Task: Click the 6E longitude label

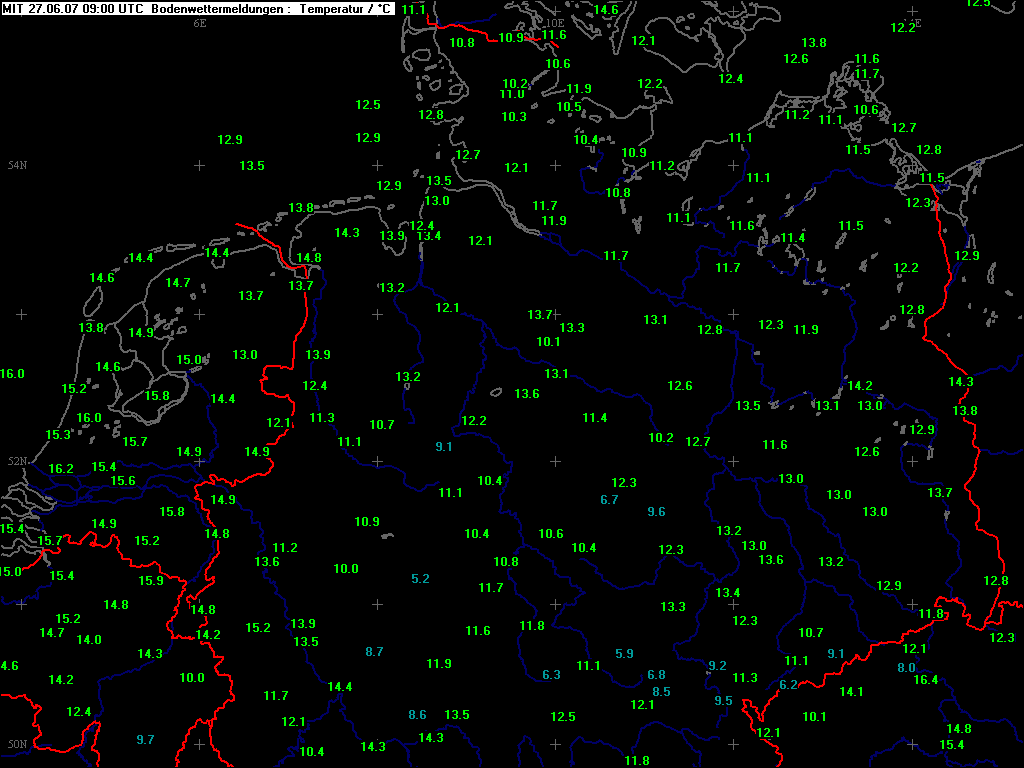Action: pyautogui.click(x=199, y=23)
